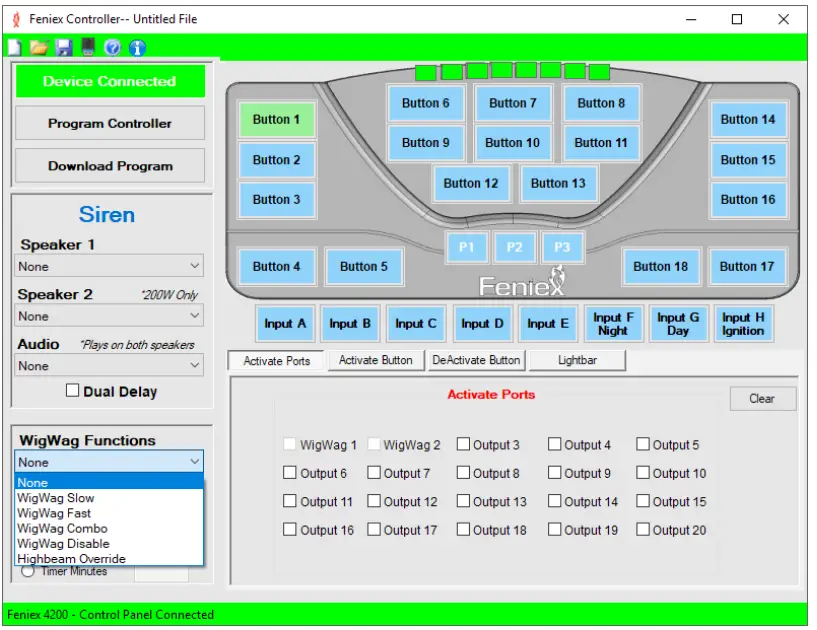Choose WigWag Slow from the list

point(109,498)
